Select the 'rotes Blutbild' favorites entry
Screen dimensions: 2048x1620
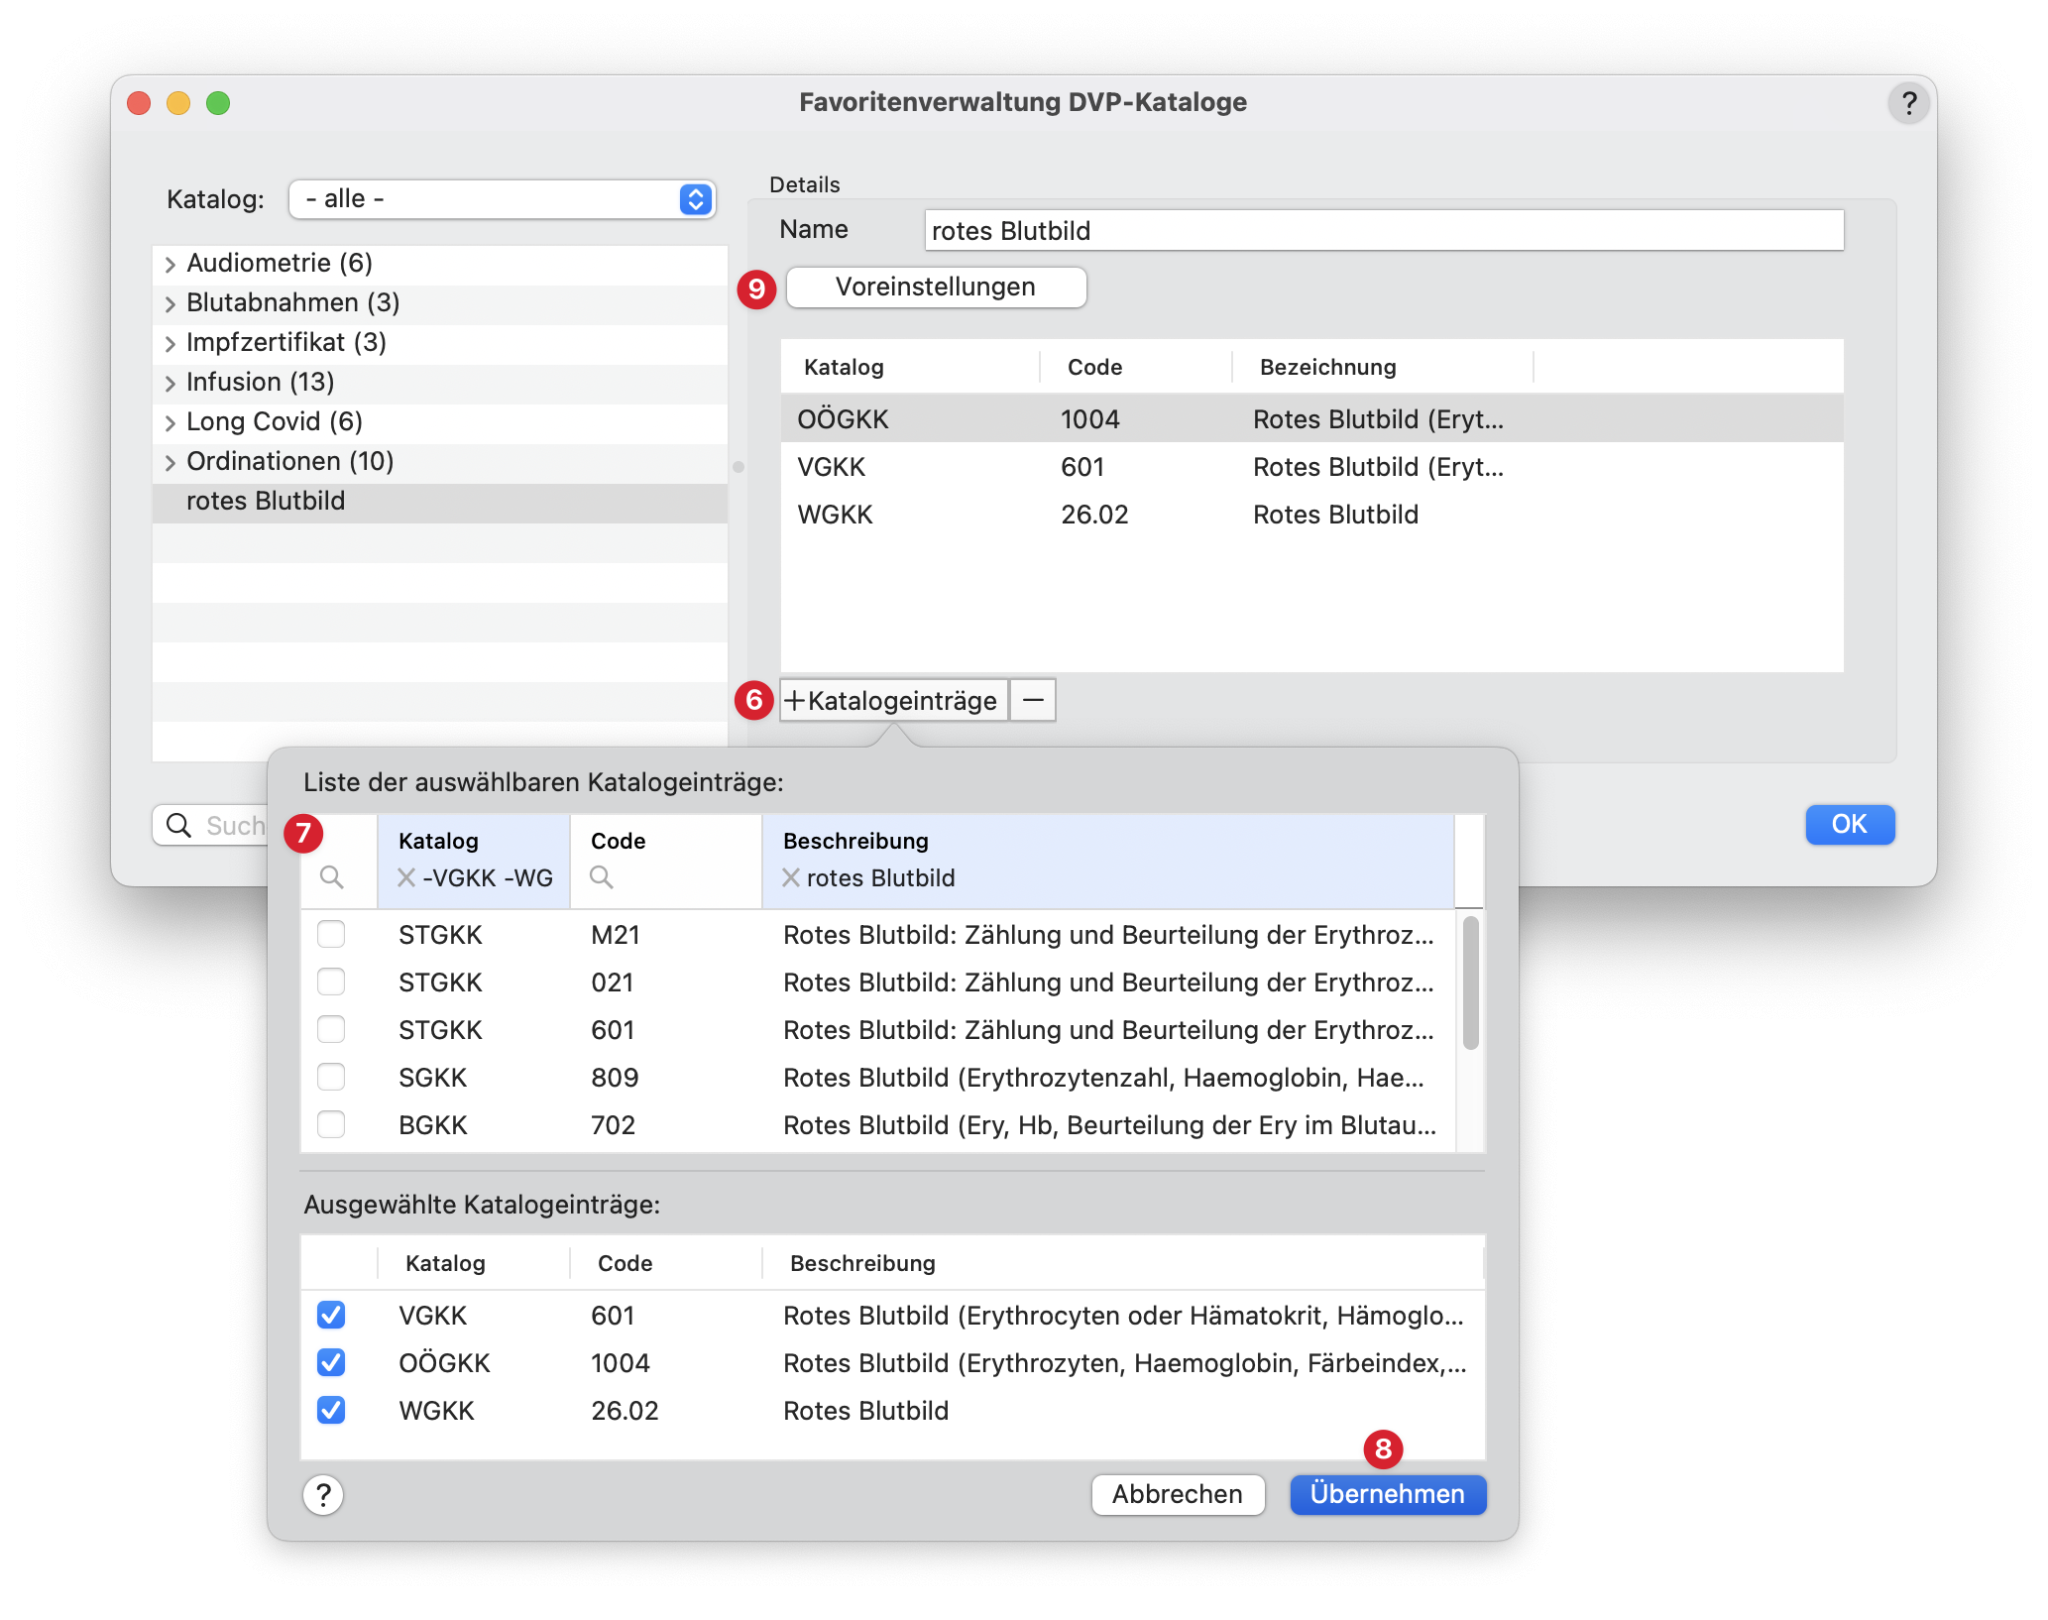pos(266,501)
